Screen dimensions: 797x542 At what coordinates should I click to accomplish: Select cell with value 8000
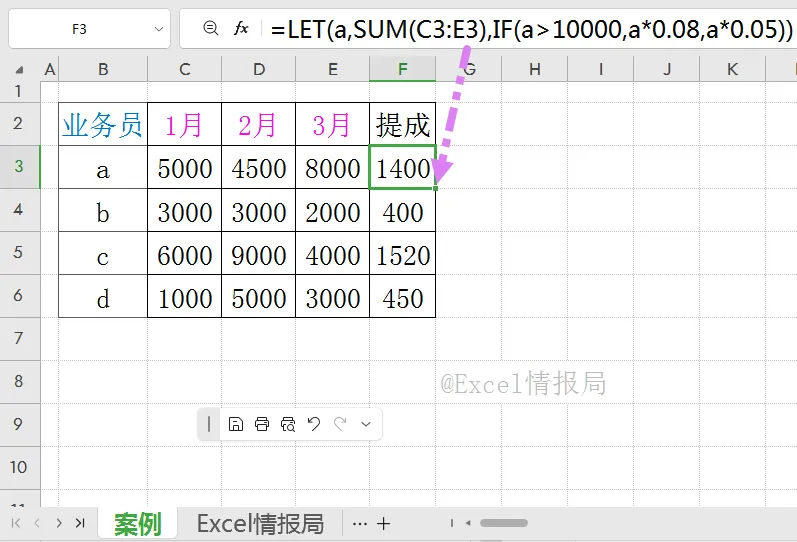pos(332,167)
